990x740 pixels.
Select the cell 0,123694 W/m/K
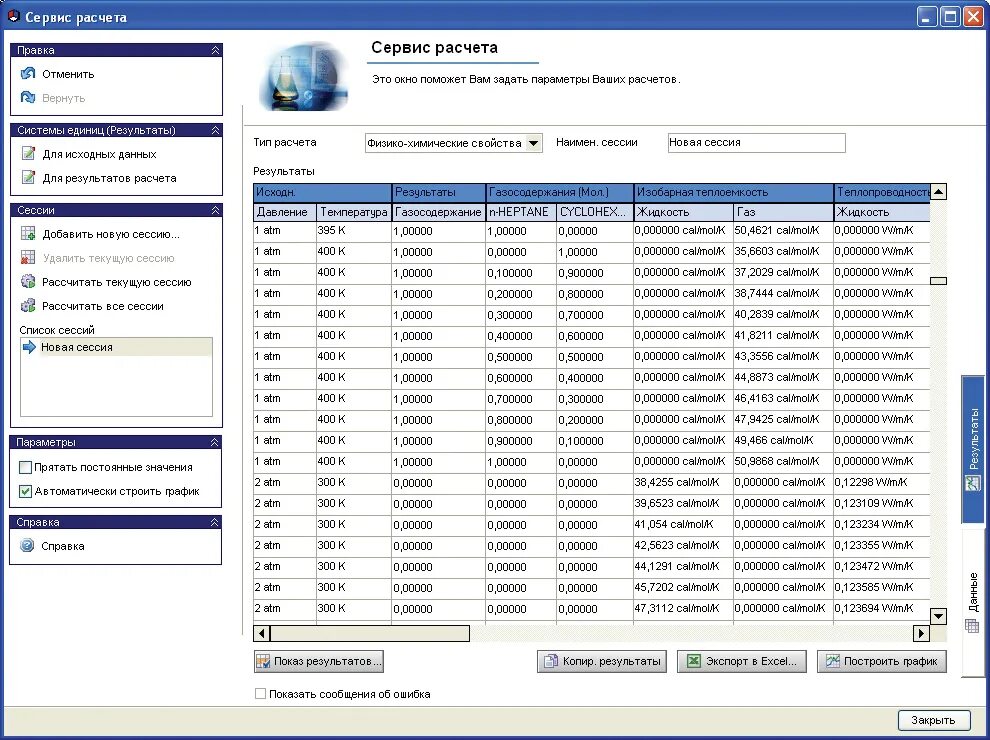point(882,608)
